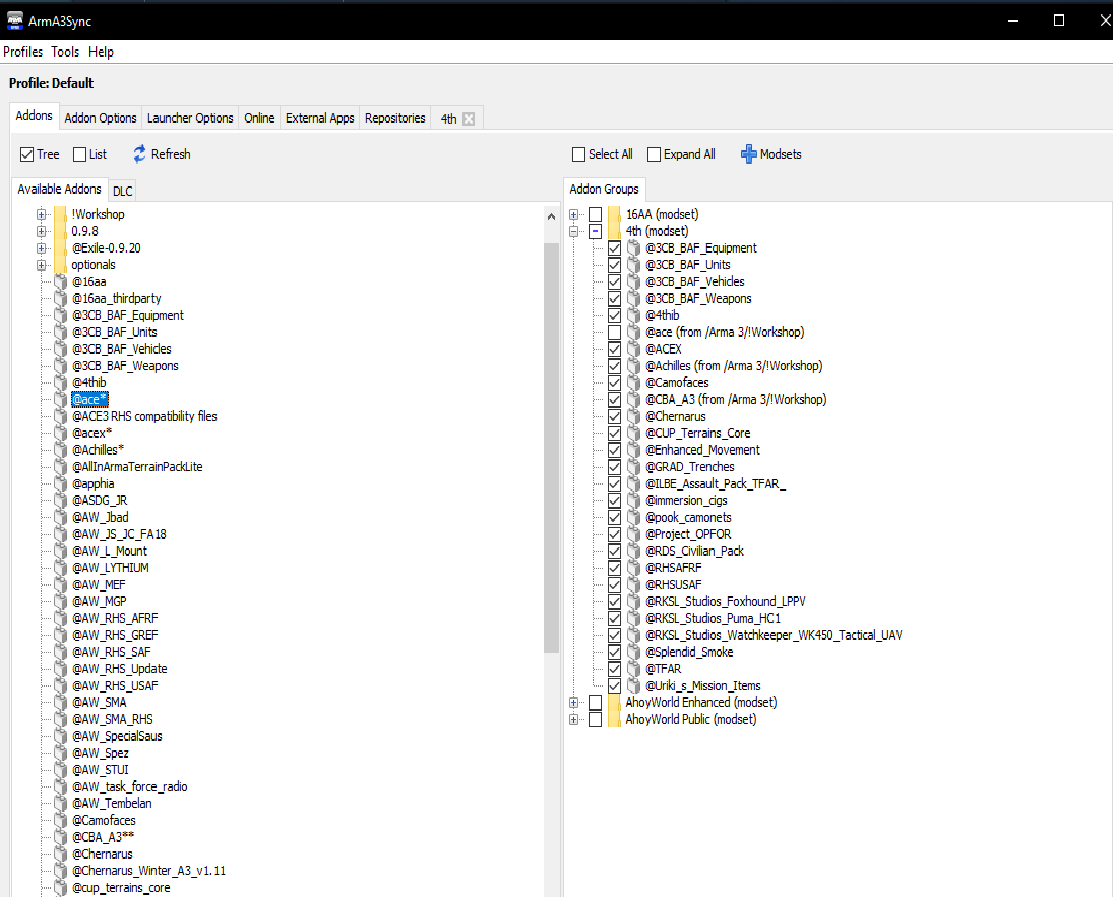Screen dimensions: 1113x897
Task: Enable the List view checkbox
Action: (80, 154)
